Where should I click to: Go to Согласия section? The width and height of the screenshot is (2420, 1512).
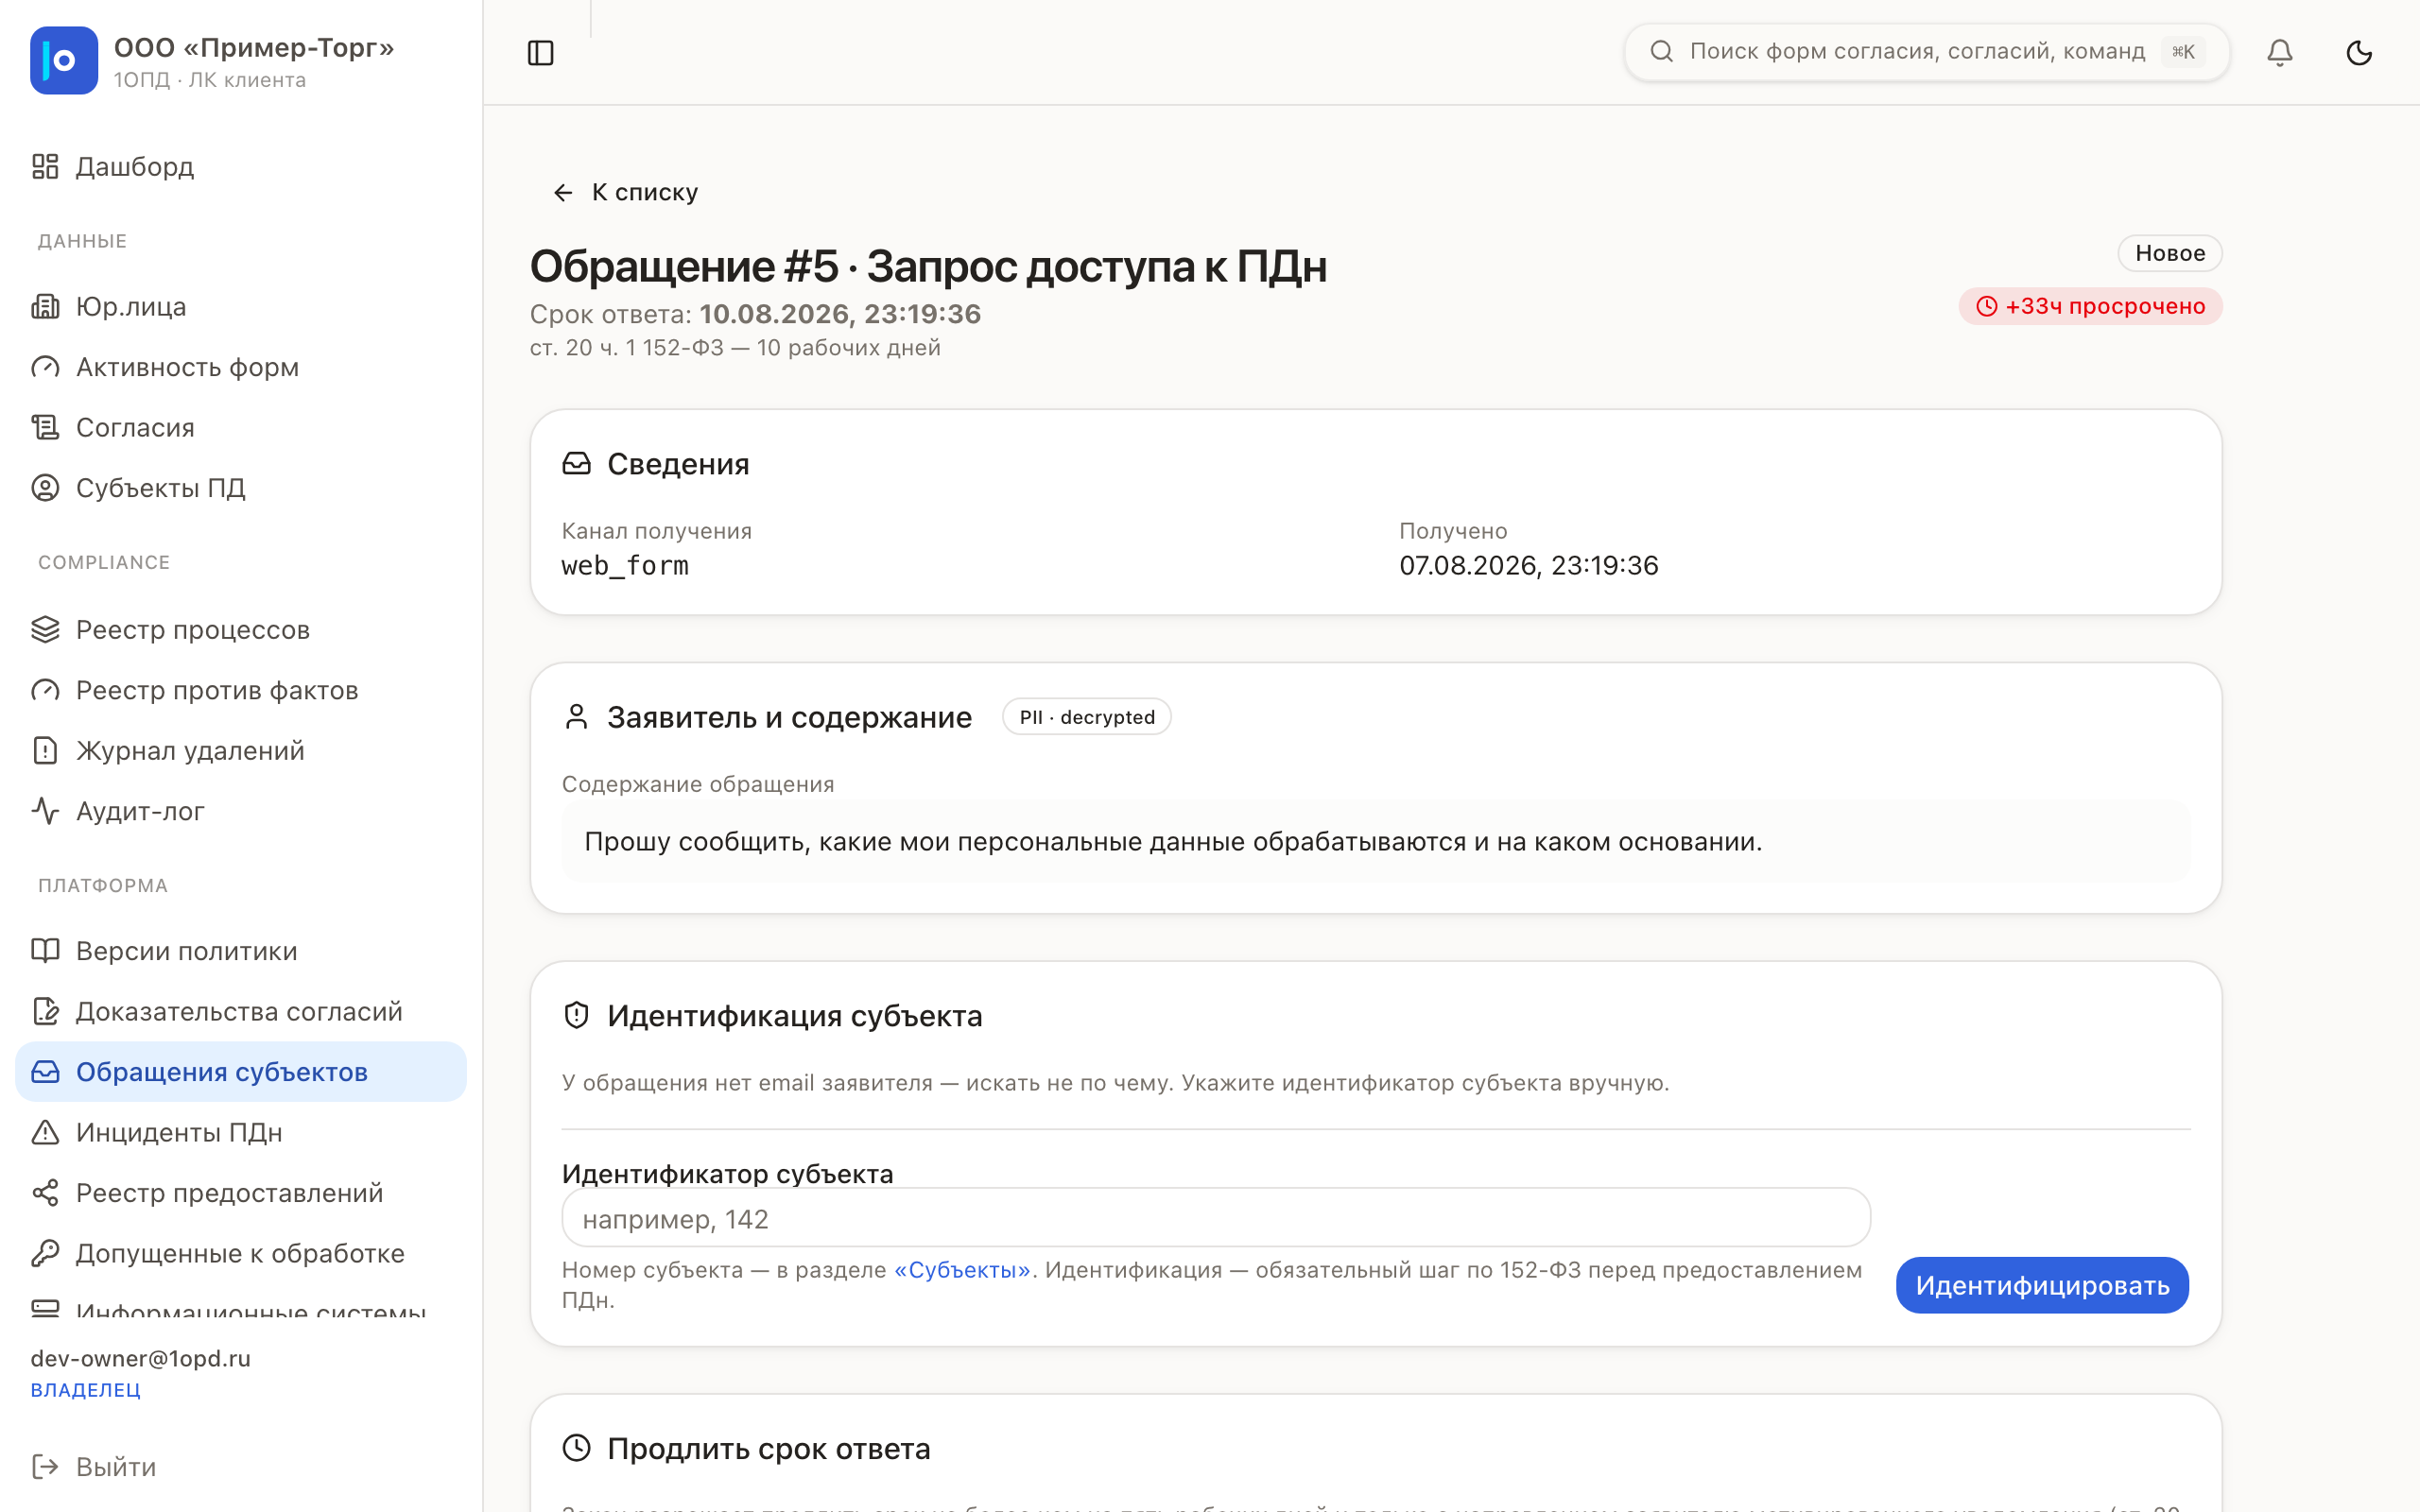click(x=240, y=427)
